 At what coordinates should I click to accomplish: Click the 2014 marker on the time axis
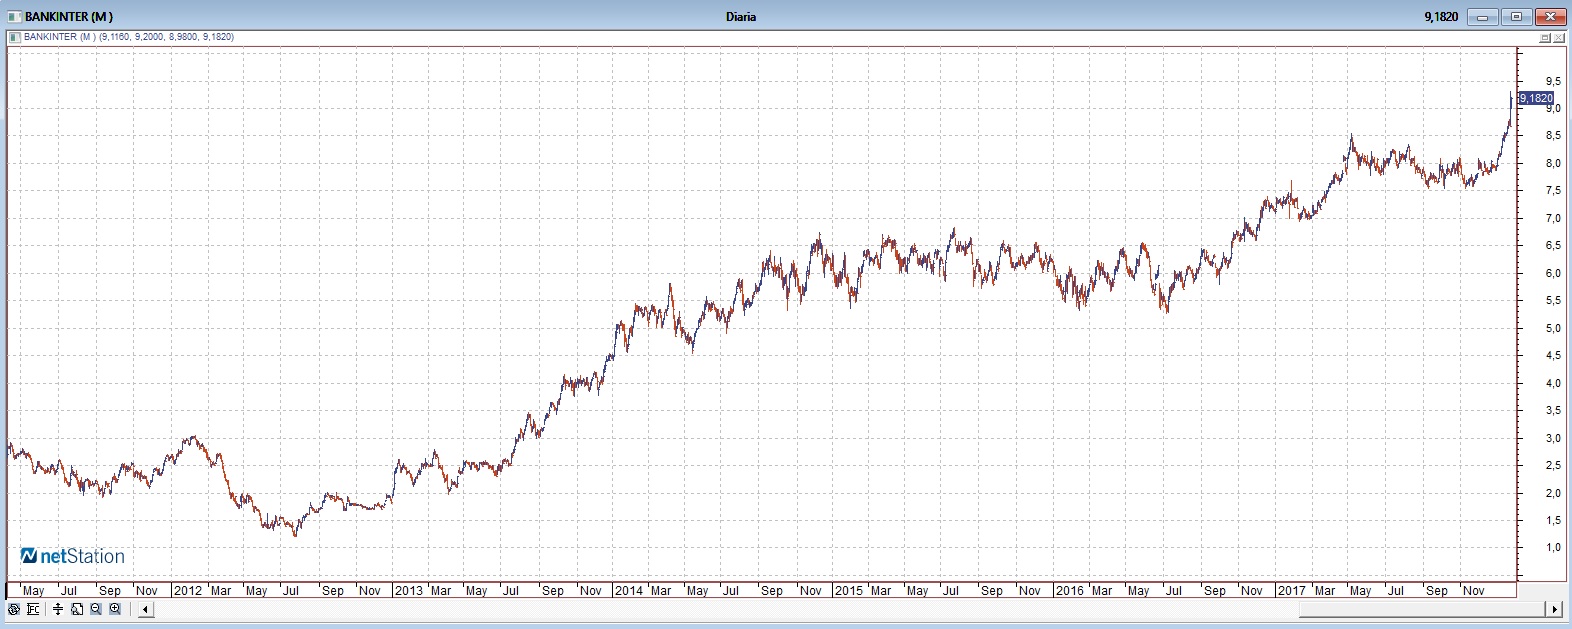click(x=628, y=591)
